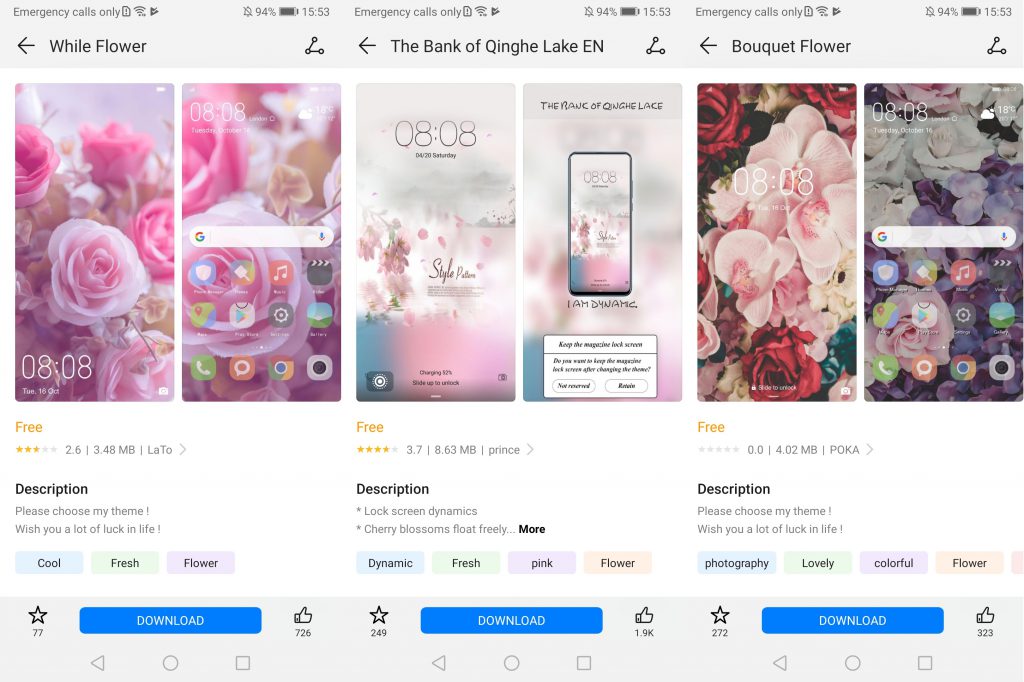
Task: Go back from While Flower page
Action: (x=26, y=46)
